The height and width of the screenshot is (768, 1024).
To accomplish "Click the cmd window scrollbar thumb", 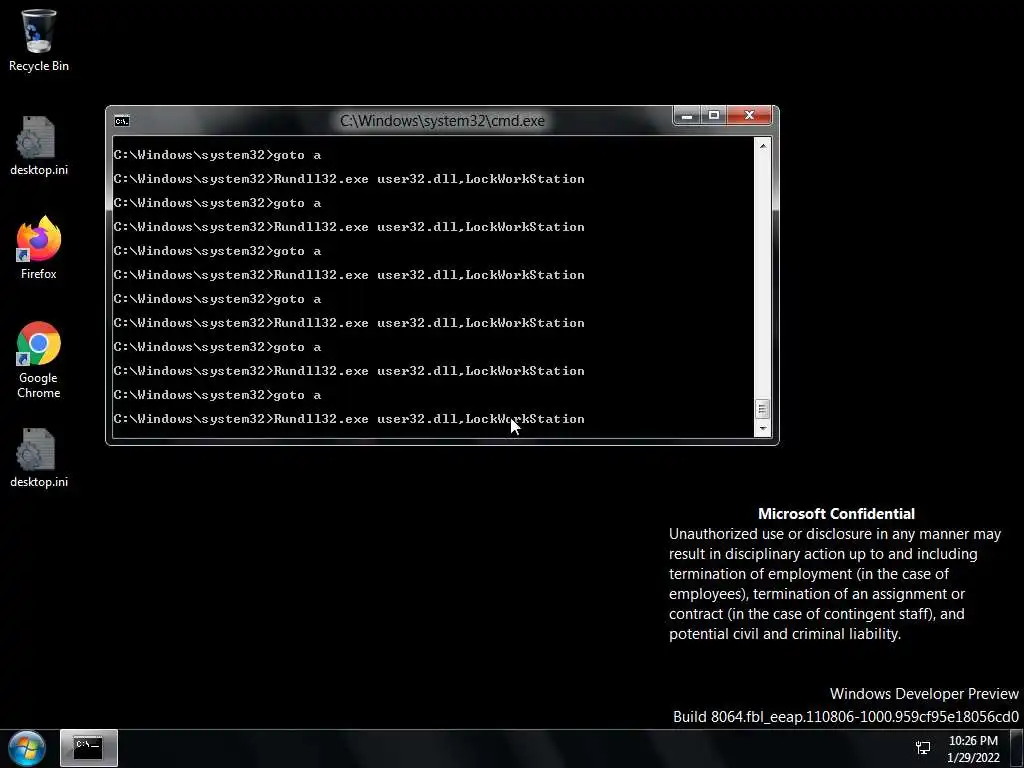I will click(762, 409).
